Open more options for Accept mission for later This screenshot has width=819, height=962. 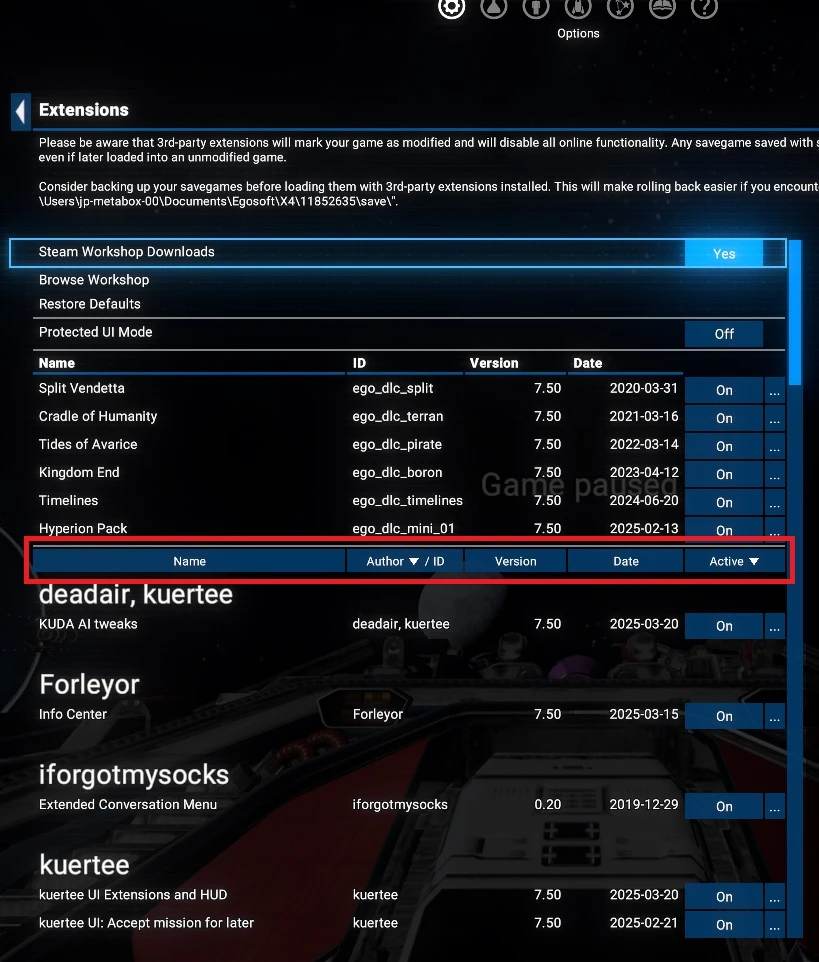coord(775,925)
